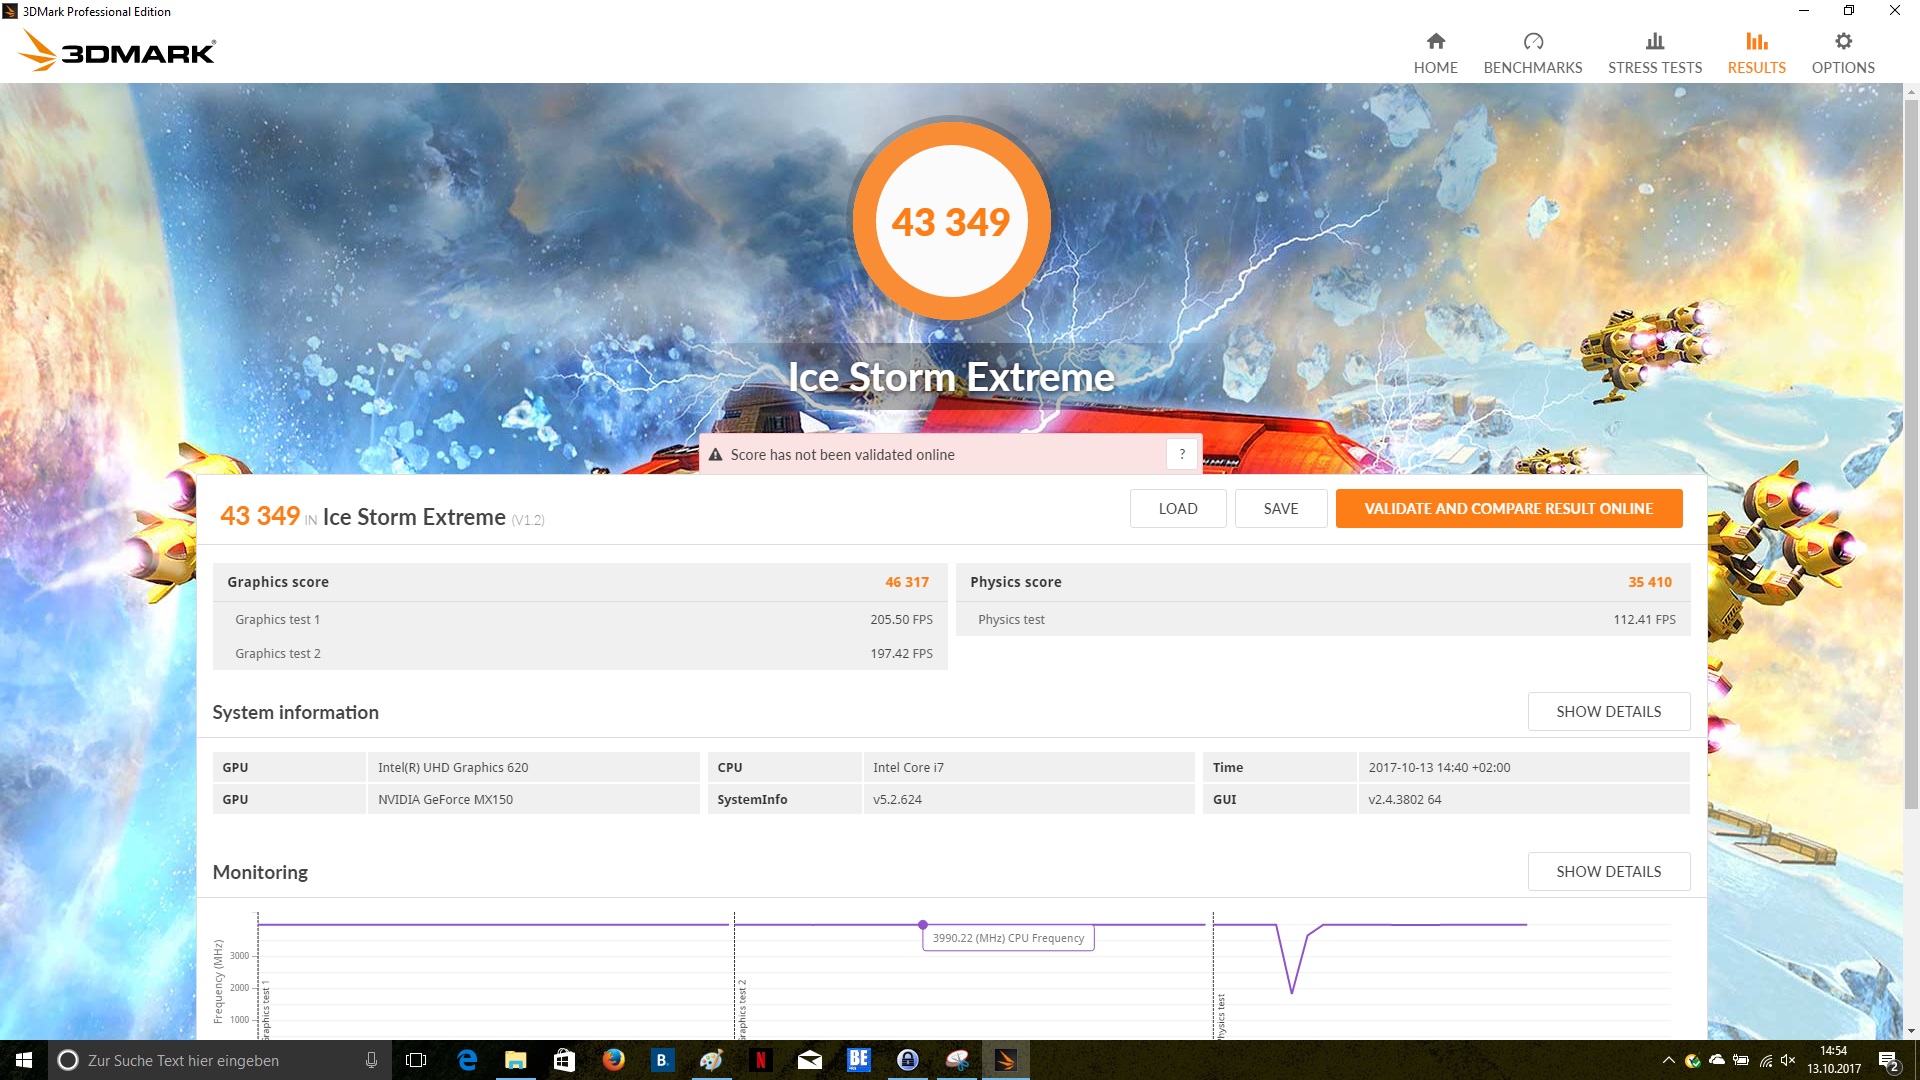Expand hidden system tray icons

coord(1668,1060)
